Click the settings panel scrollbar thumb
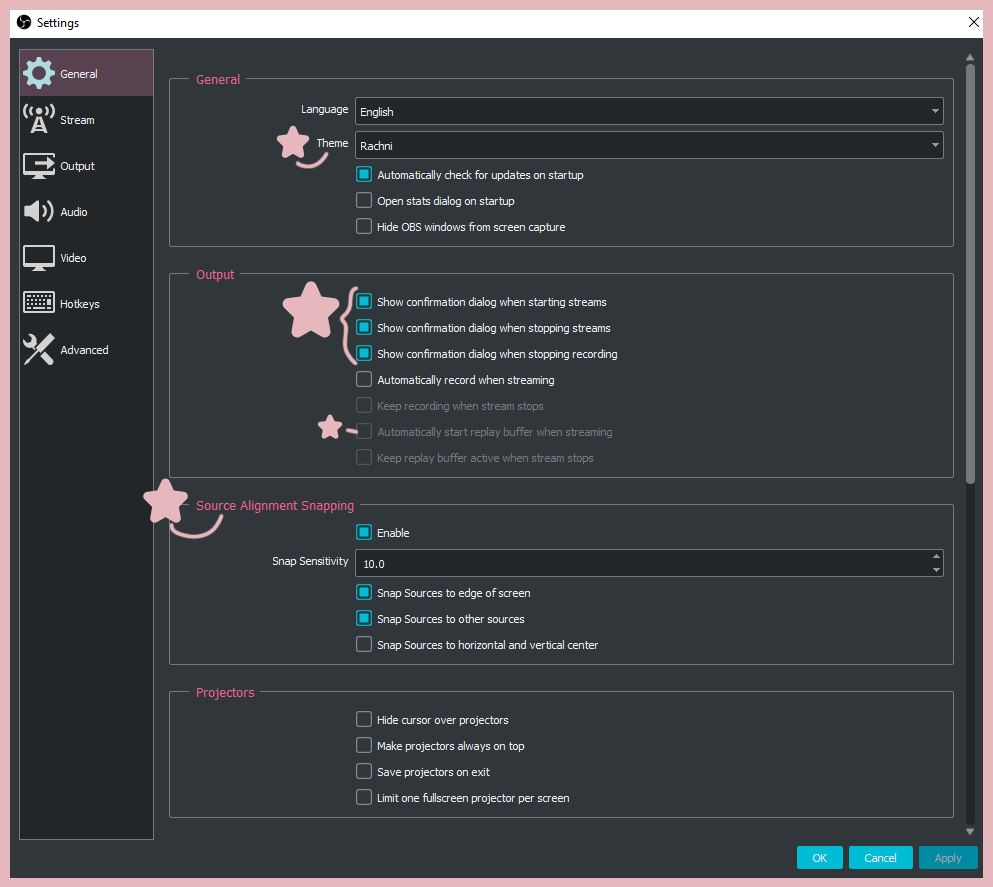 [x=970, y=274]
